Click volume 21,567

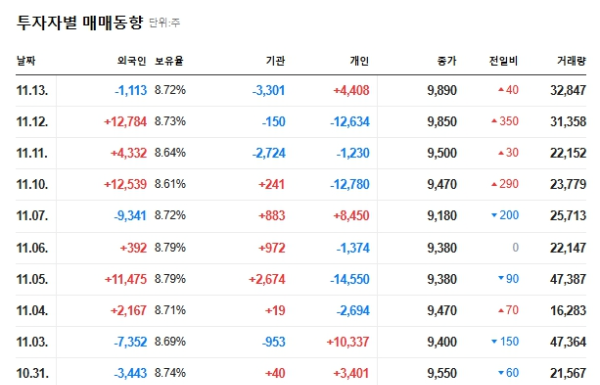click(x=568, y=373)
